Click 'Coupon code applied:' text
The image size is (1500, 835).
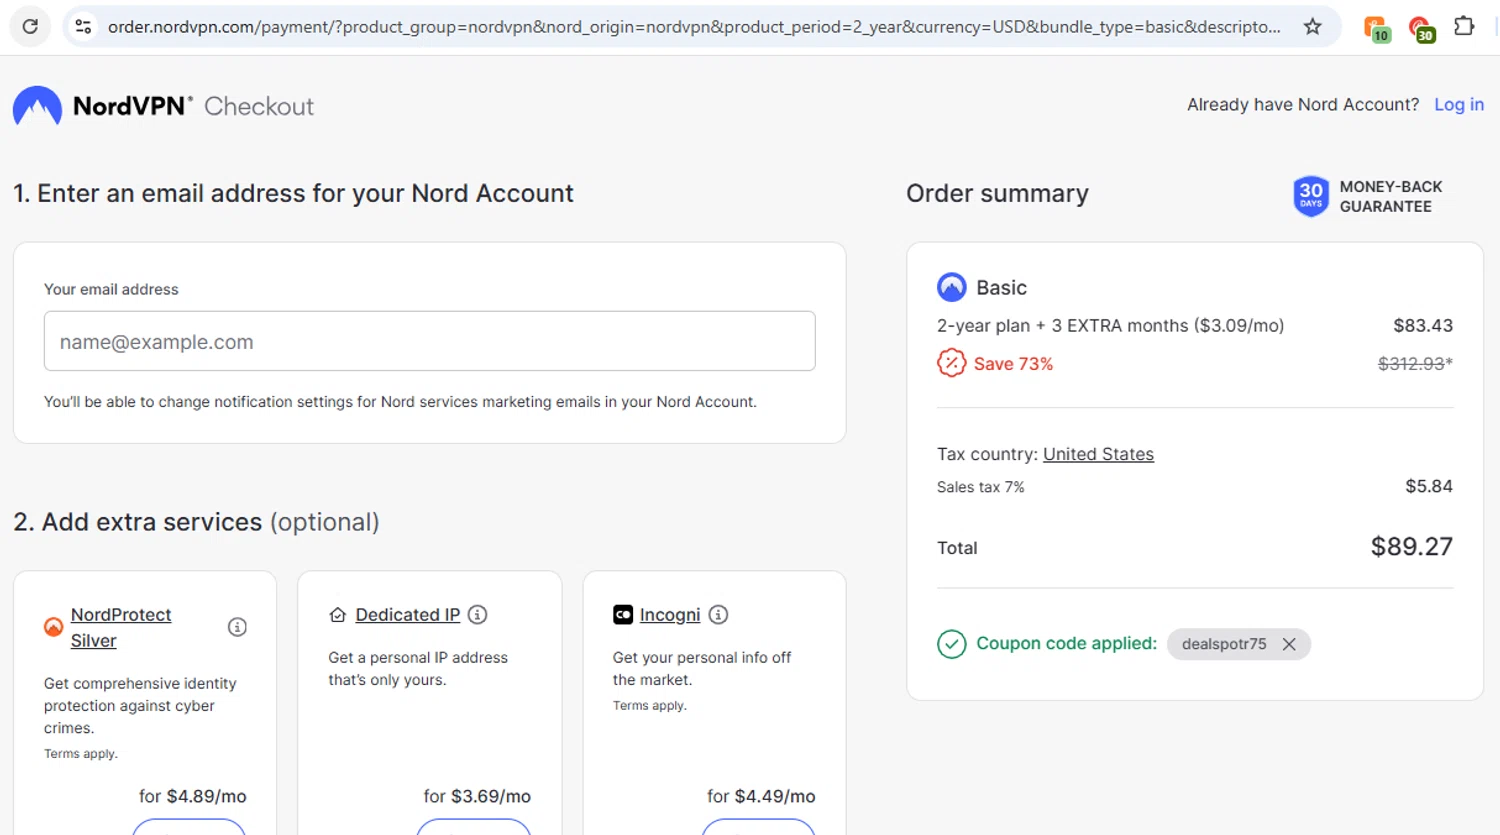click(1066, 644)
